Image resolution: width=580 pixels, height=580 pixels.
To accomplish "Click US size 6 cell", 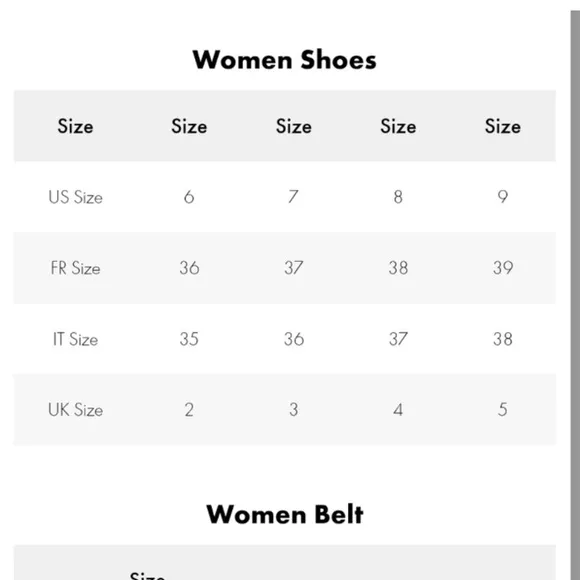I will pyautogui.click(x=189, y=197).
